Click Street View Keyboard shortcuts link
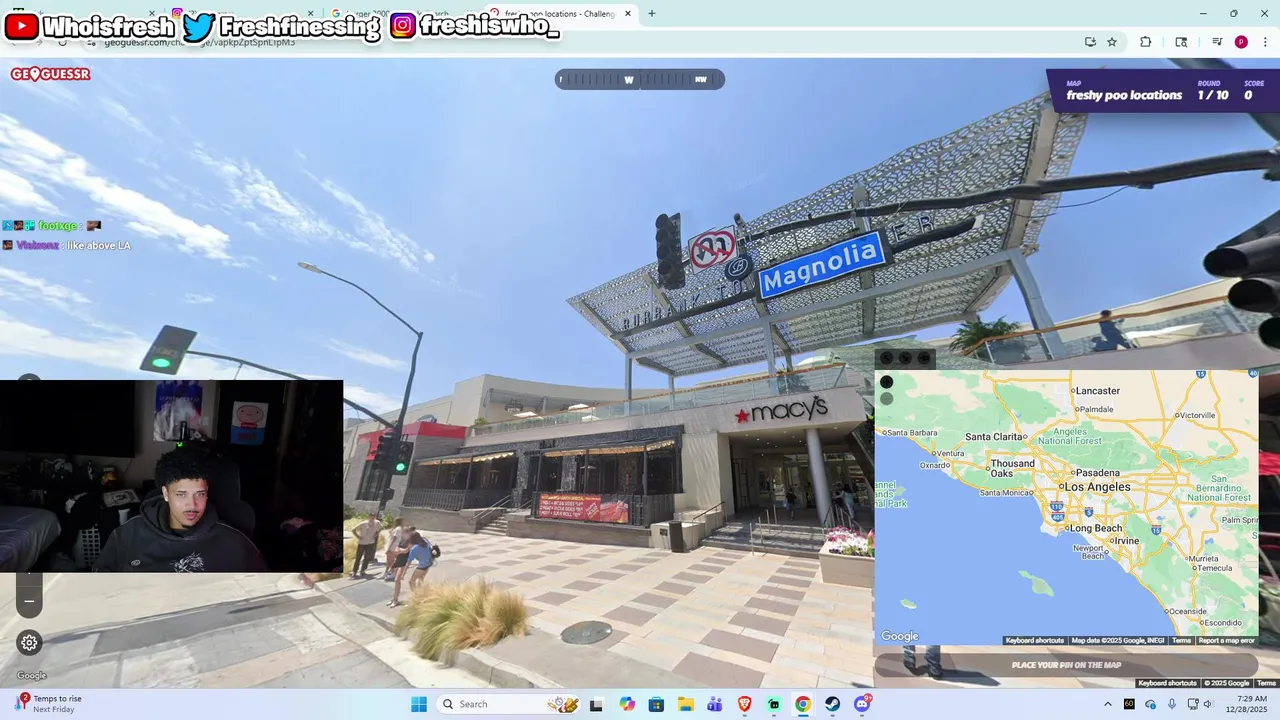1280x720 pixels. click(x=1167, y=683)
